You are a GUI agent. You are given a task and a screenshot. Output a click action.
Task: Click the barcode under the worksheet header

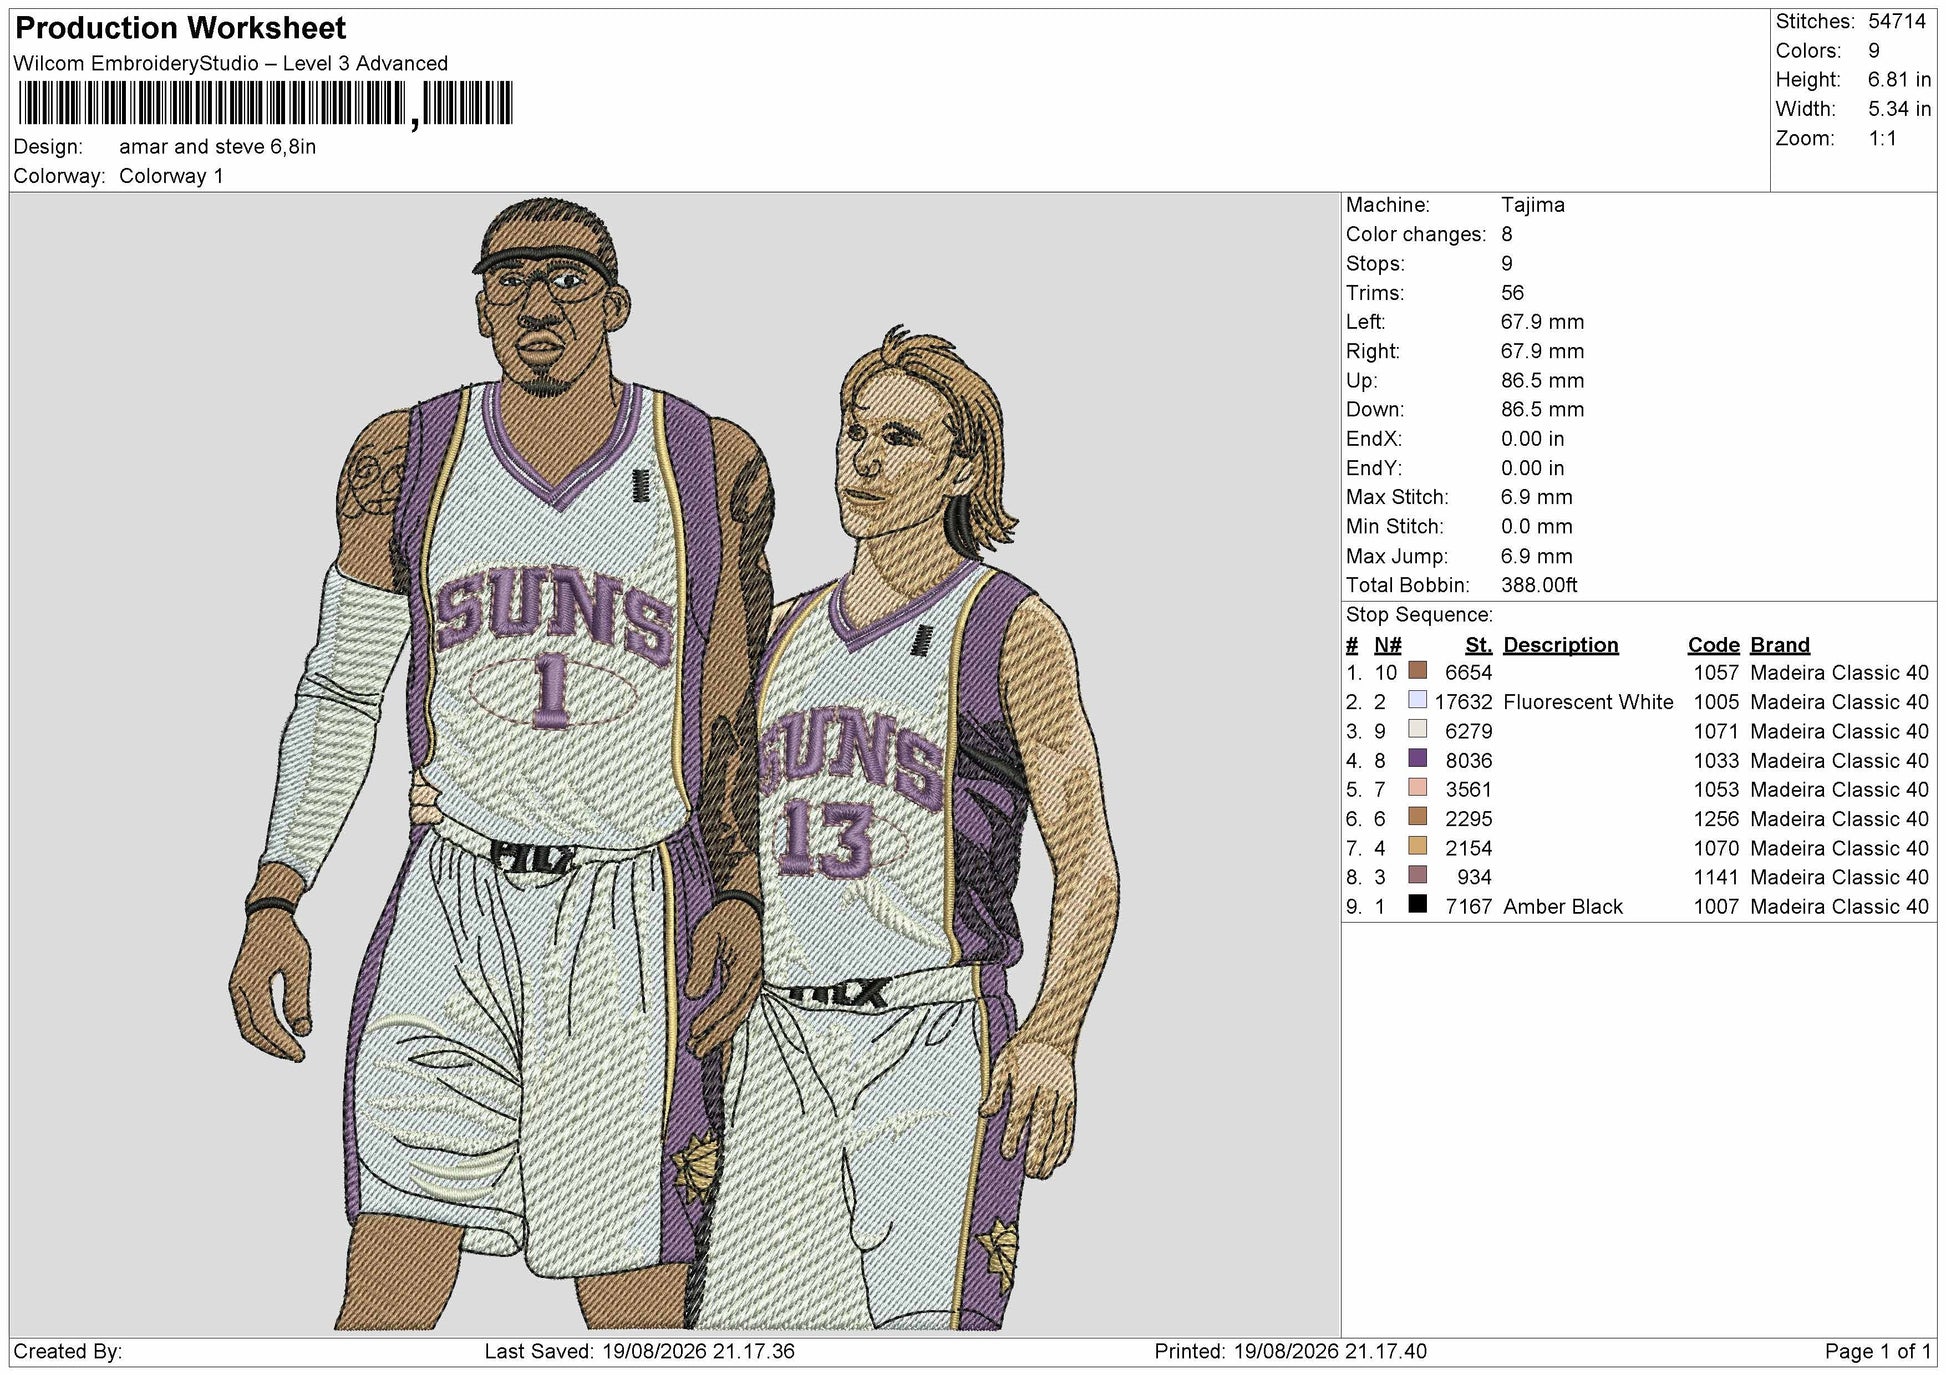pos(265,104)
